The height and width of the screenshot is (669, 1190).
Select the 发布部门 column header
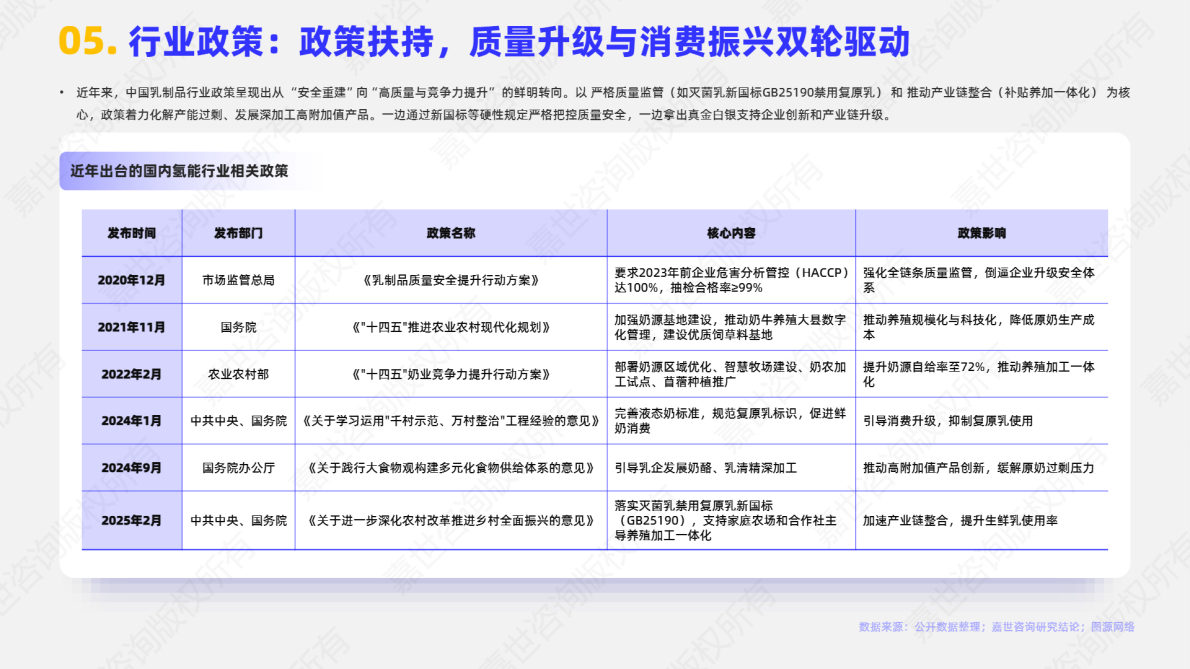pos(237,232)
